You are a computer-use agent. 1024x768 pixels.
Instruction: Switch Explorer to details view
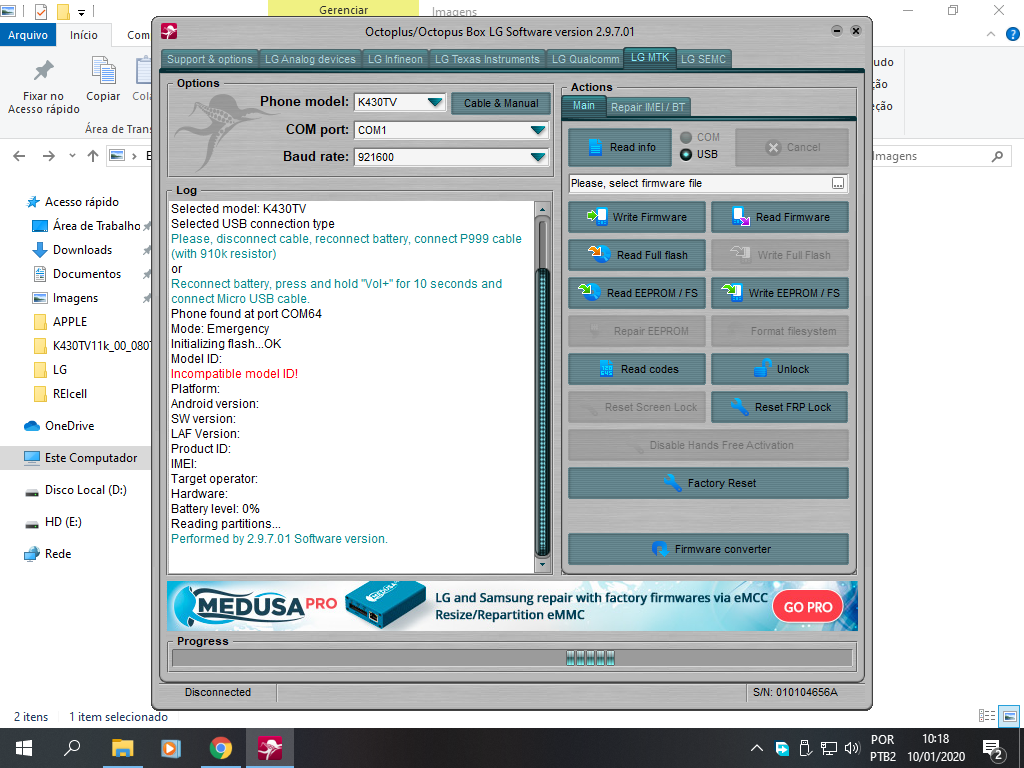pyautogui.click(x=987, y=716)
